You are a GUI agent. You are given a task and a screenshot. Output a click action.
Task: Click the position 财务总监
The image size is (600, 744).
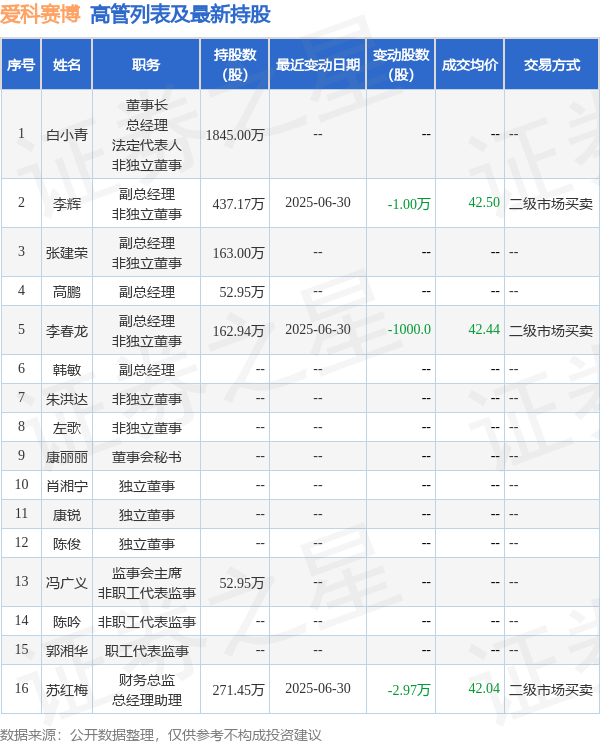click(147, 680)
